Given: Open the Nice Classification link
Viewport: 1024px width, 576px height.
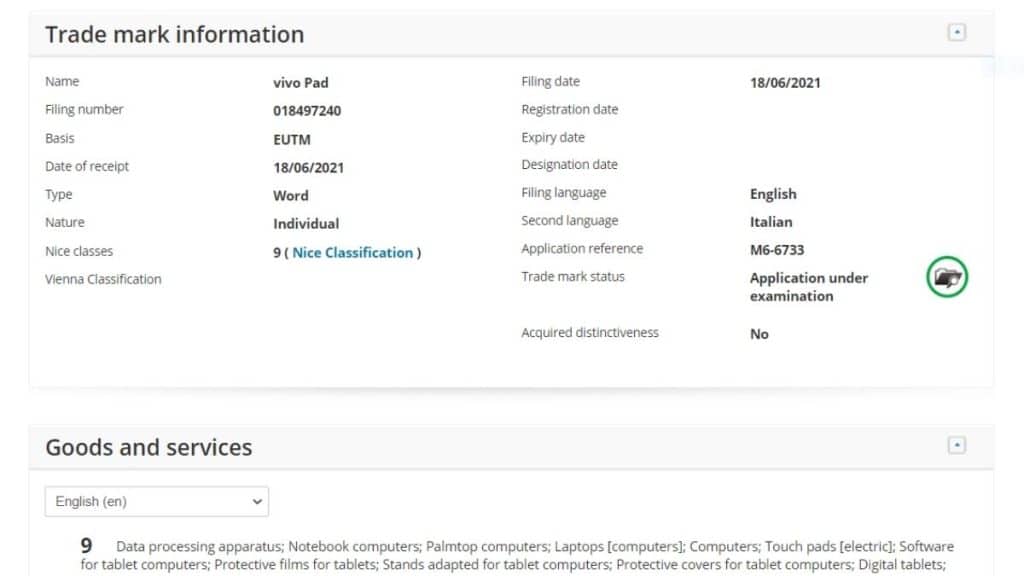Looking at the screenshot, I should tap(353, 253).
